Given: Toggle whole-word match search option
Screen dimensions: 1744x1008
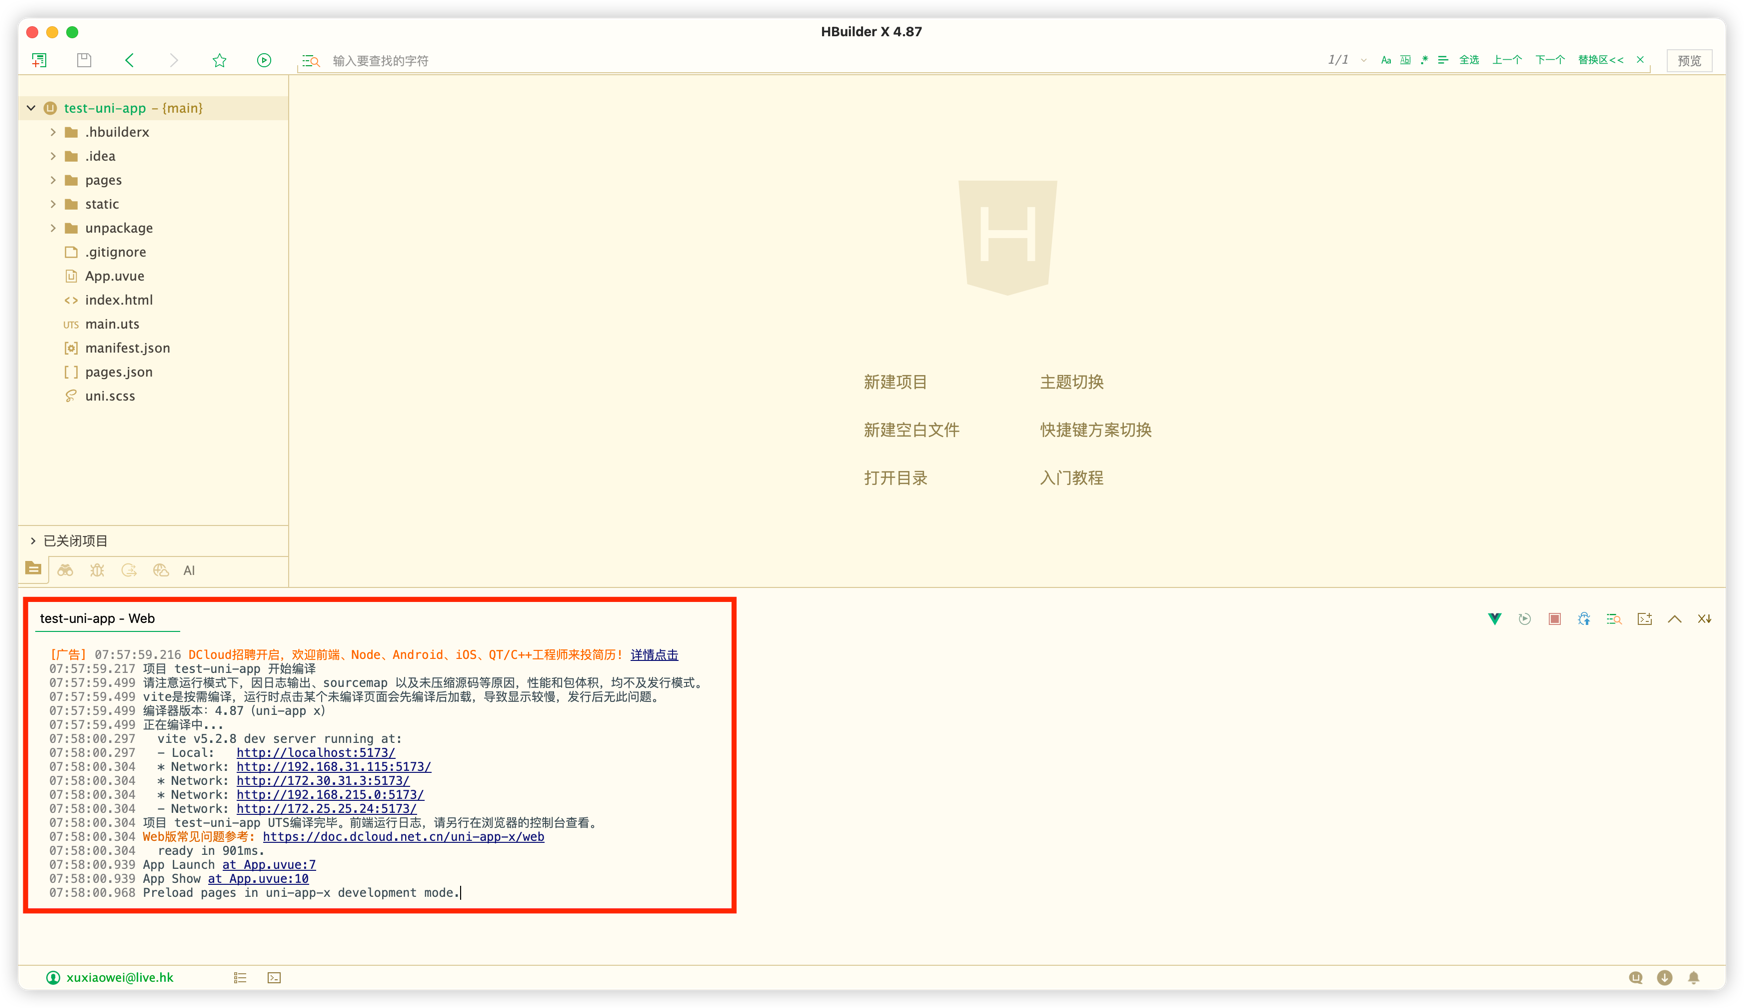Looking at the screenshot, I should click(x=1405, y=60).
